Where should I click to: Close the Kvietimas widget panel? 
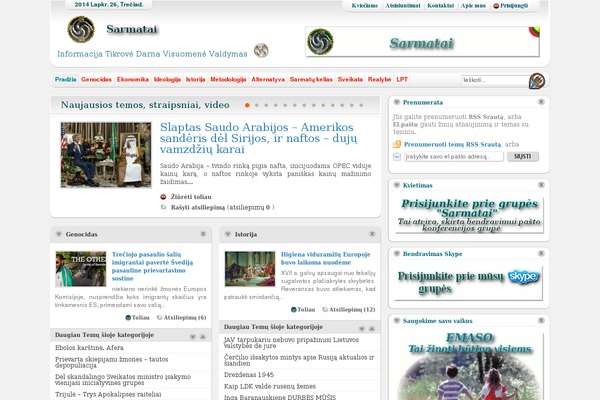point(540,185)
